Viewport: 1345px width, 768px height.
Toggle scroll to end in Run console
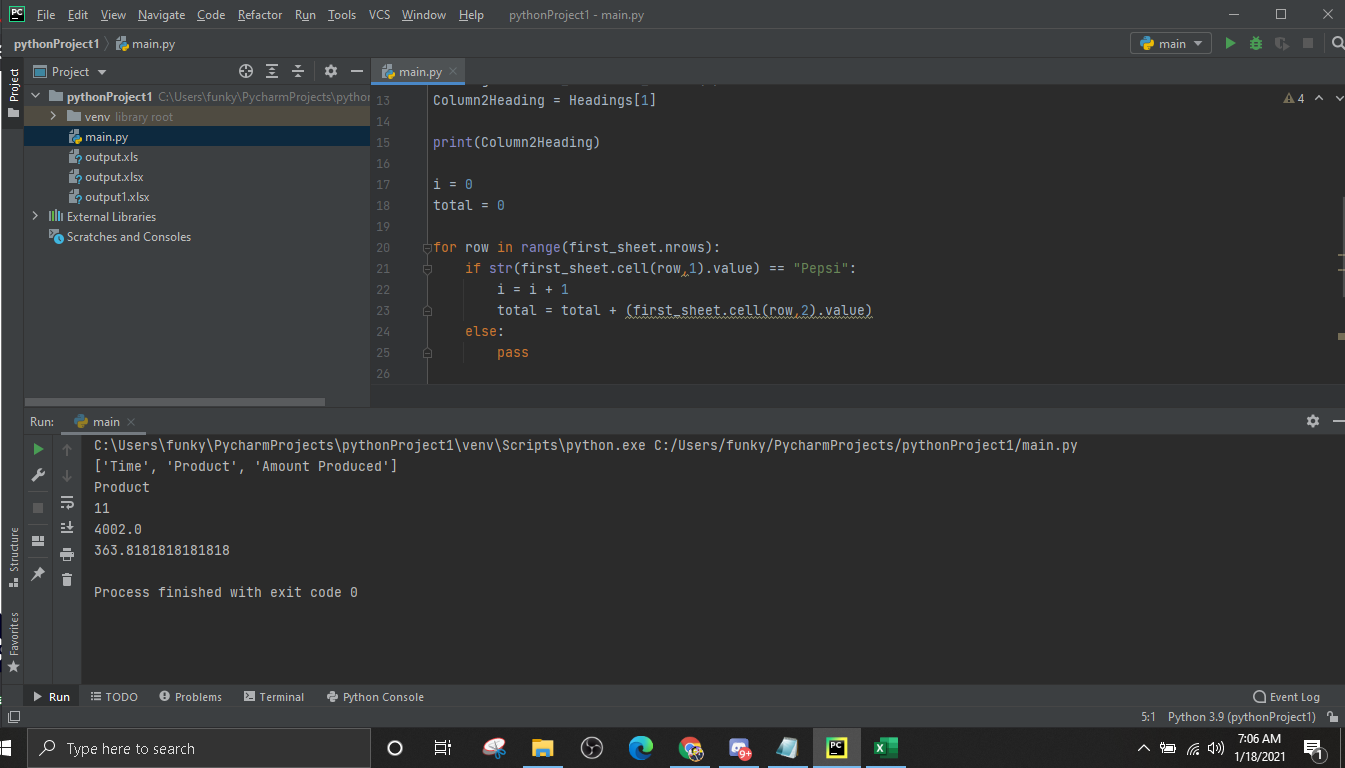[67, 527]
